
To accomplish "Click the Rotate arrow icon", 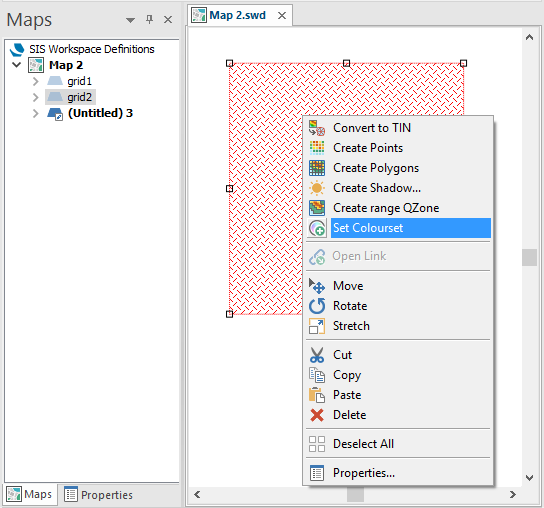I will (x=317, y=306).
